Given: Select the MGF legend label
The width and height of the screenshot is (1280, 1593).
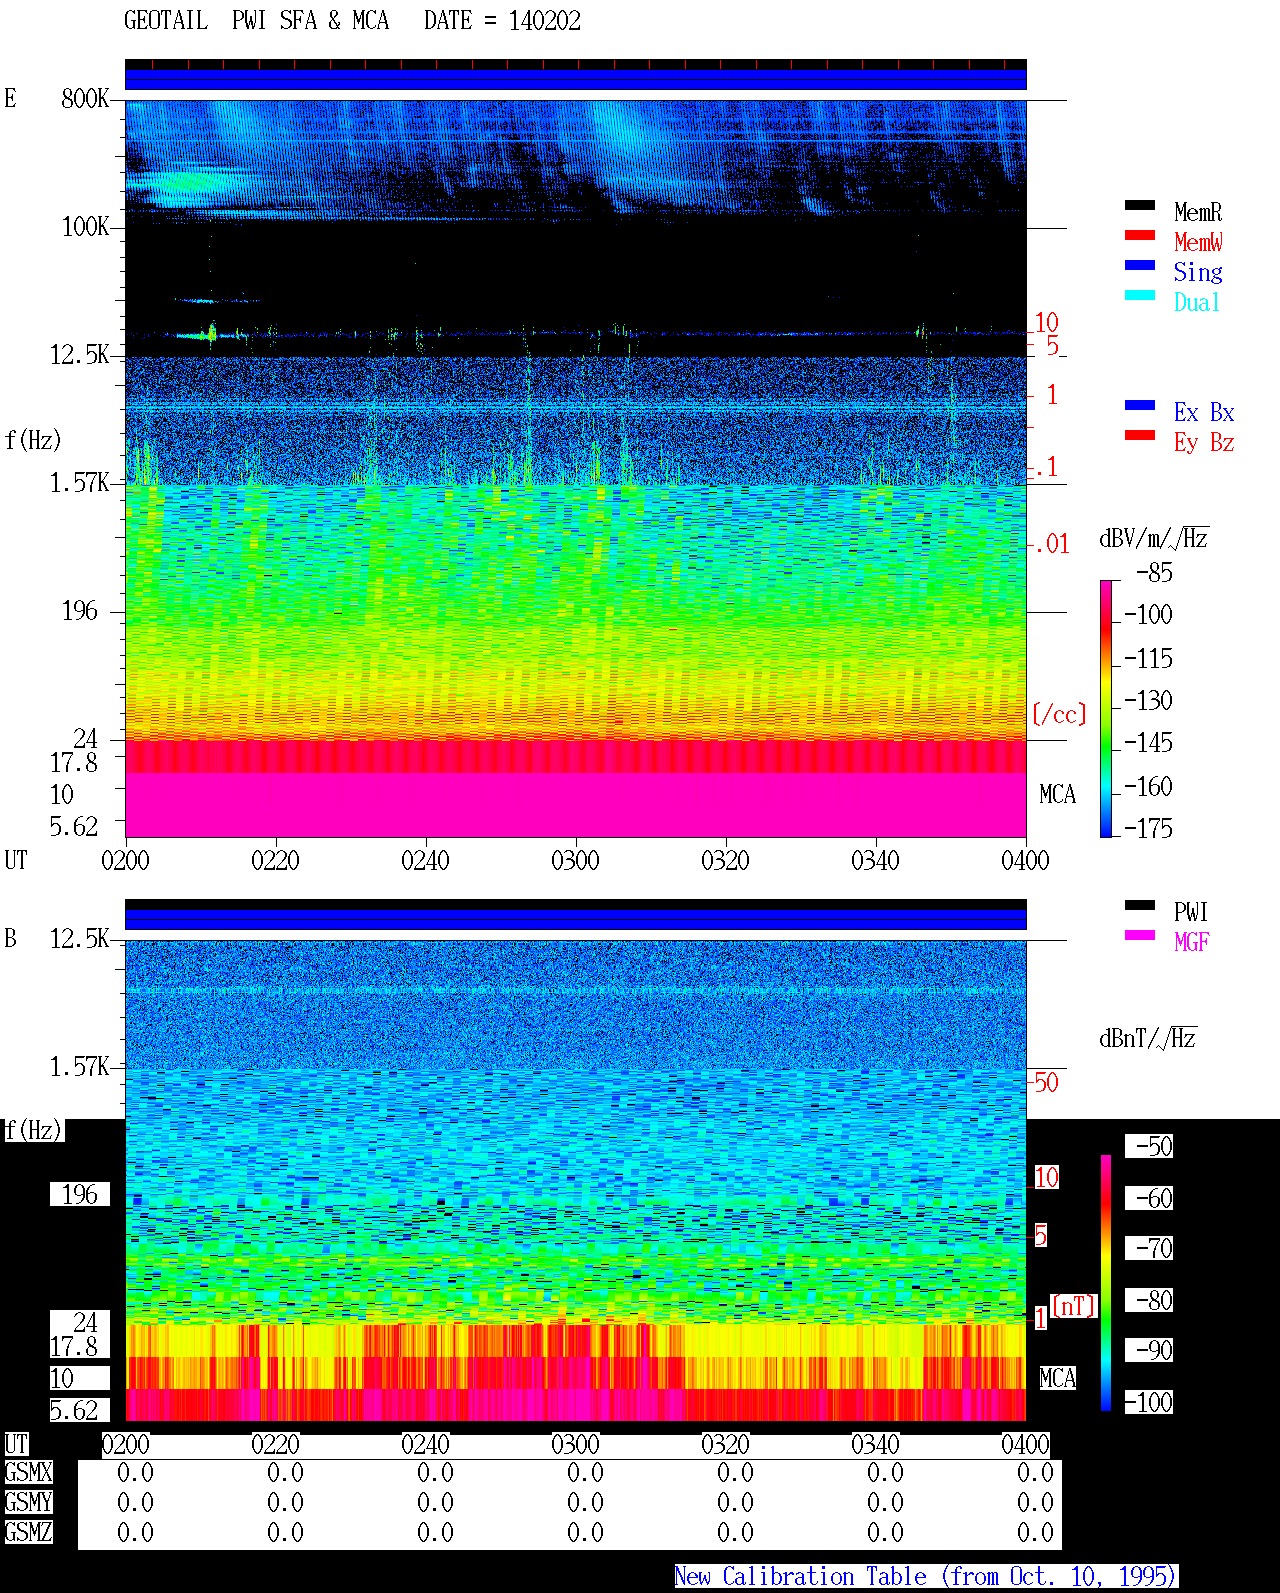Looking at the screenshot, I should click(1191, 942).
